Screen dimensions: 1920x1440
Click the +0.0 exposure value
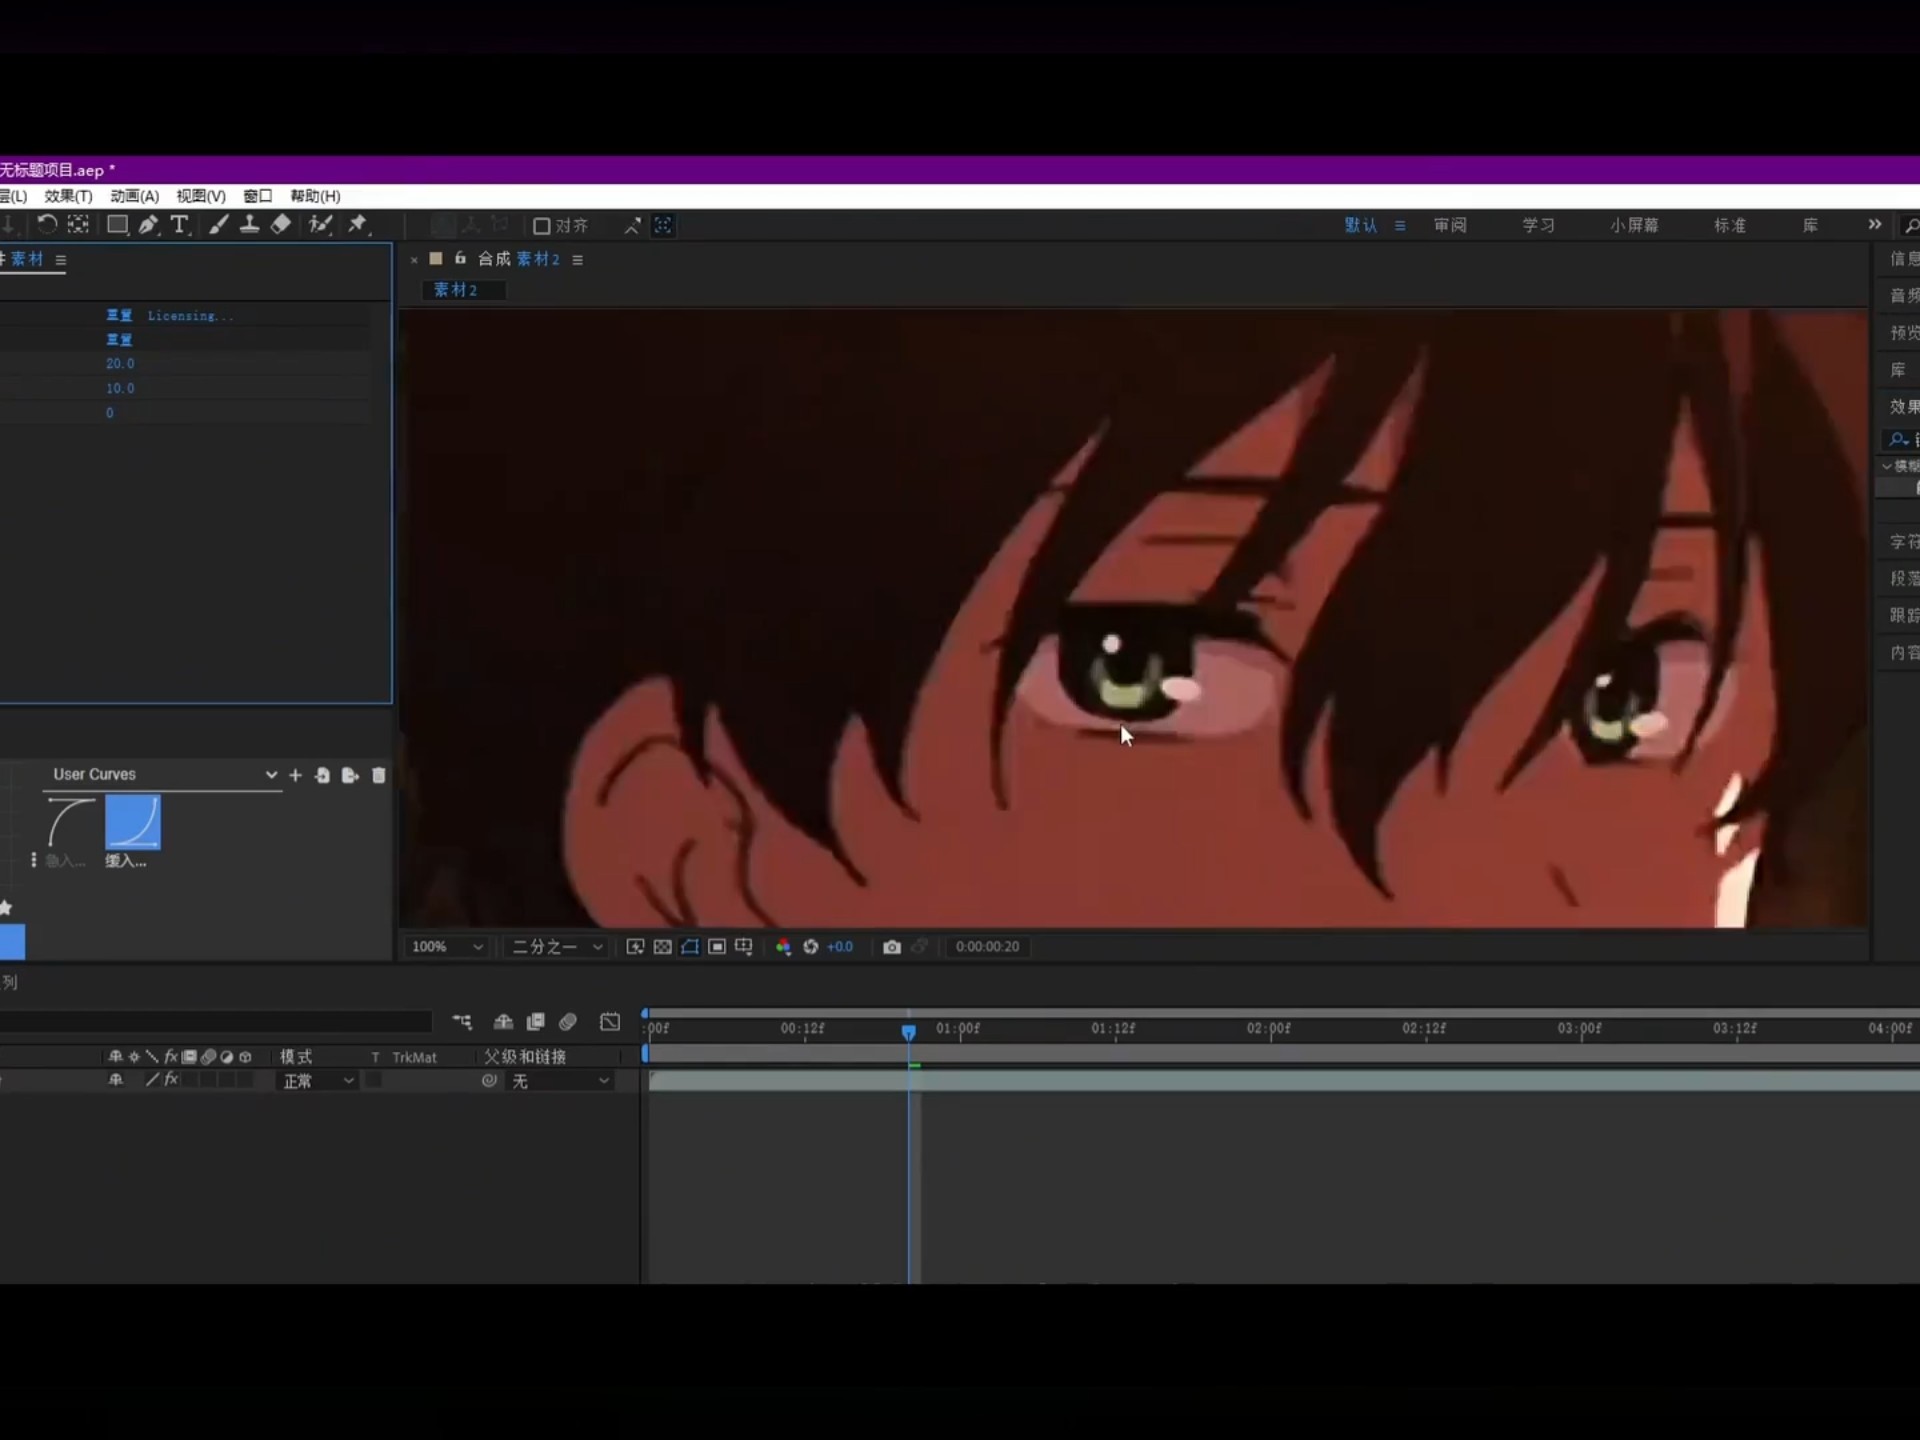tap(840, 947)
